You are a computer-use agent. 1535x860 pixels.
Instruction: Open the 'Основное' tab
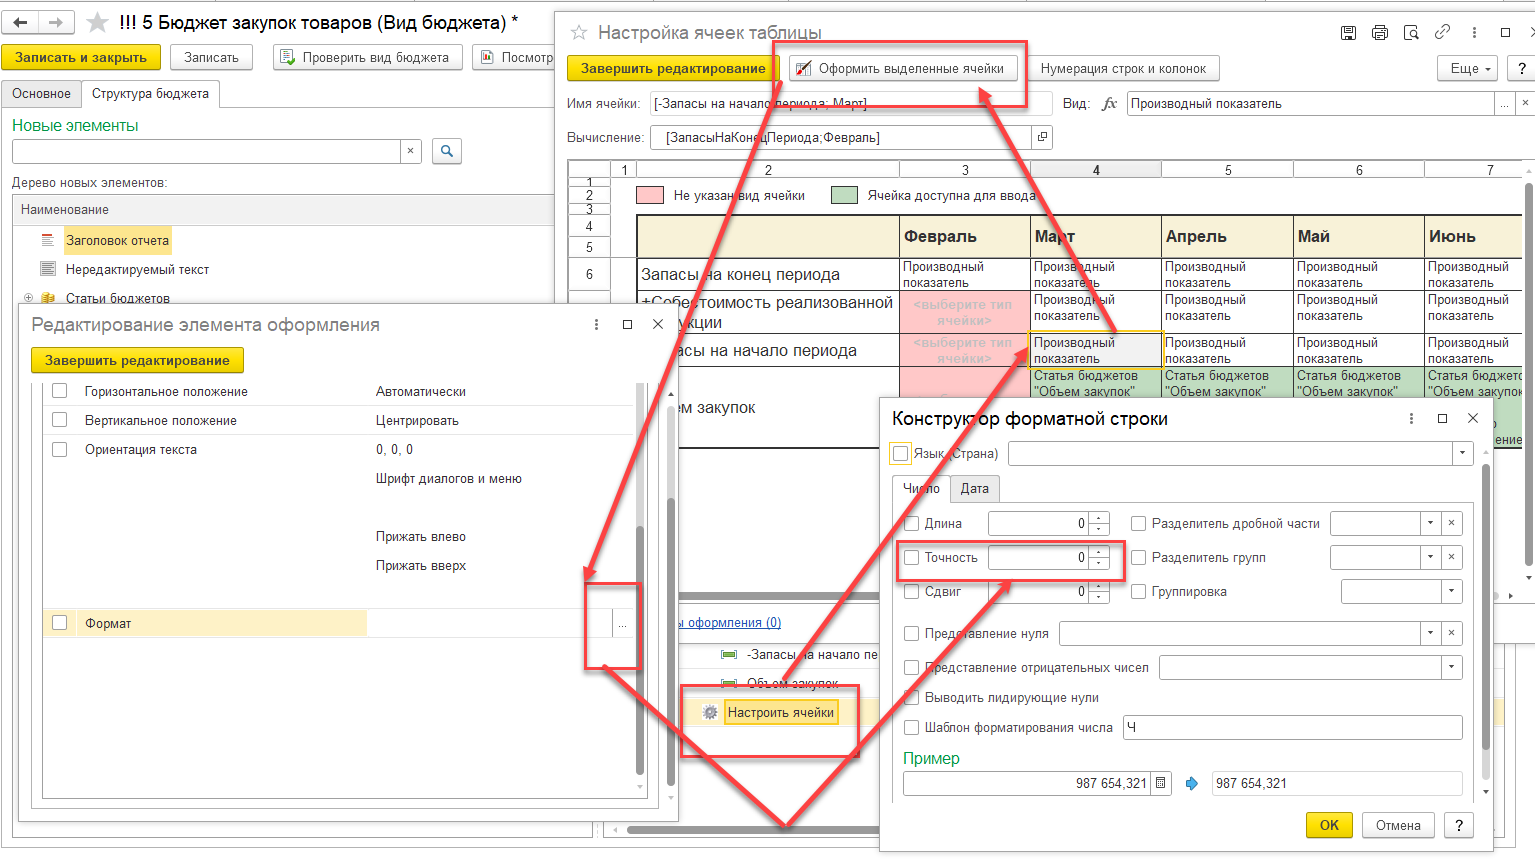[x=41, y=93]
